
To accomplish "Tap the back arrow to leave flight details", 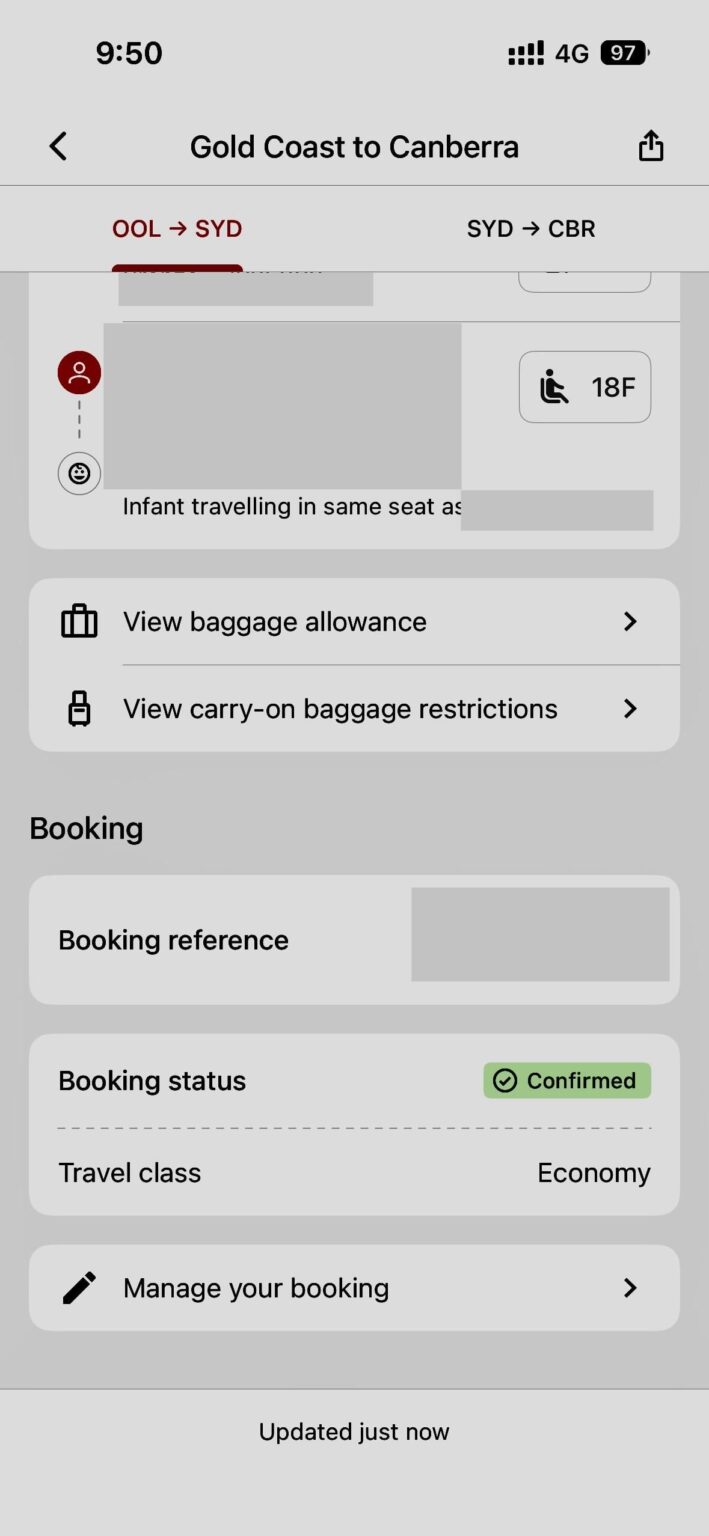I will point(57,145).
